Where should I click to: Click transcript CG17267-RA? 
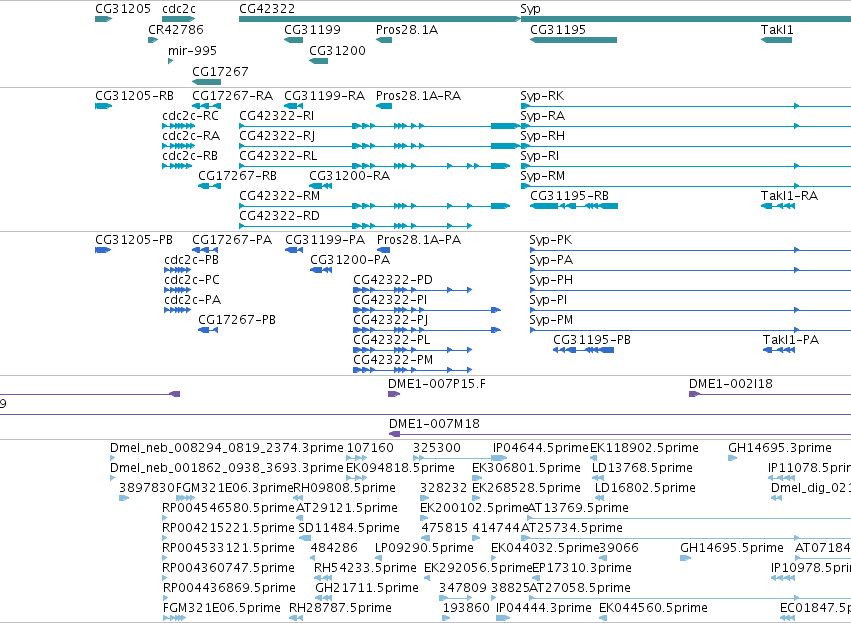tap(206, 106)
